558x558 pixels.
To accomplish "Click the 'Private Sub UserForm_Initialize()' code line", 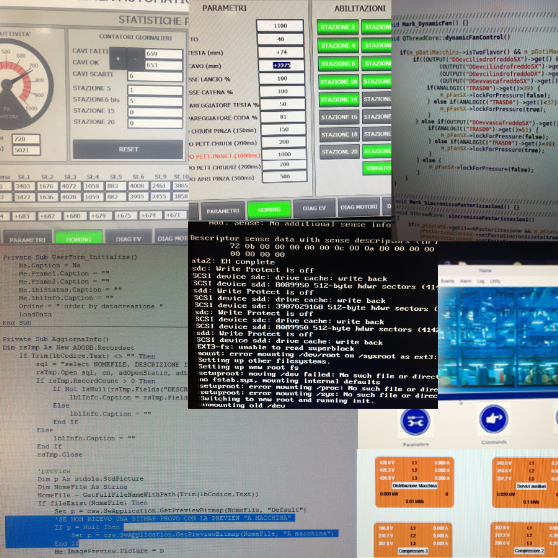I will click(x=70, y=257).
